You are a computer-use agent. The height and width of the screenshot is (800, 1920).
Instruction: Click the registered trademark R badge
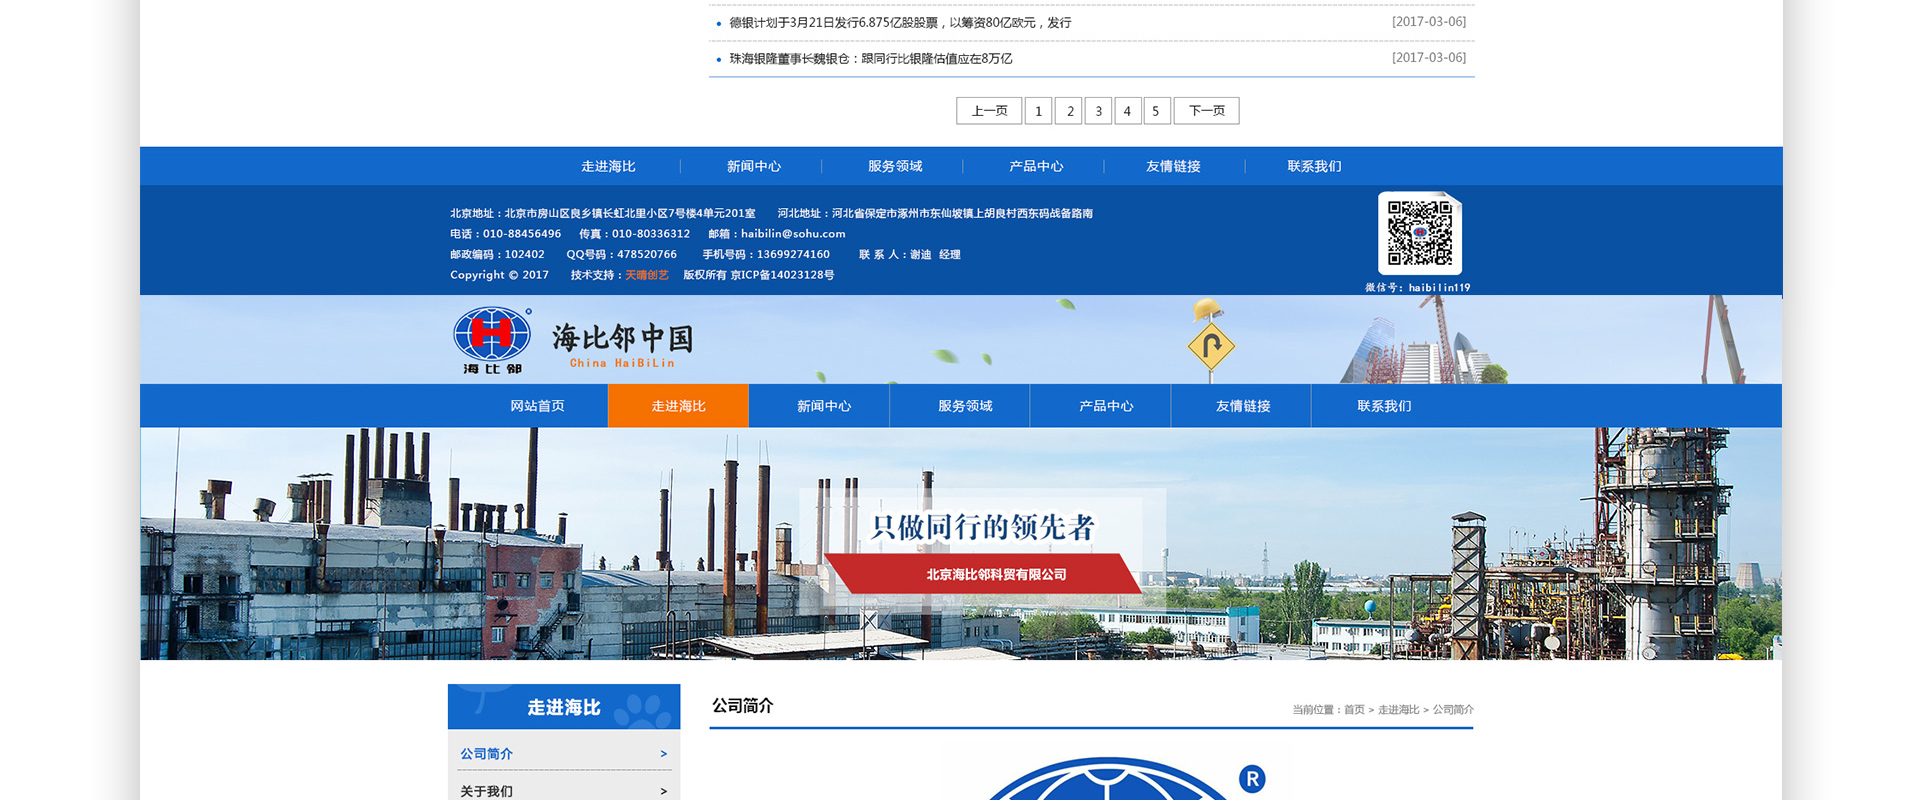coord(1251,779)
